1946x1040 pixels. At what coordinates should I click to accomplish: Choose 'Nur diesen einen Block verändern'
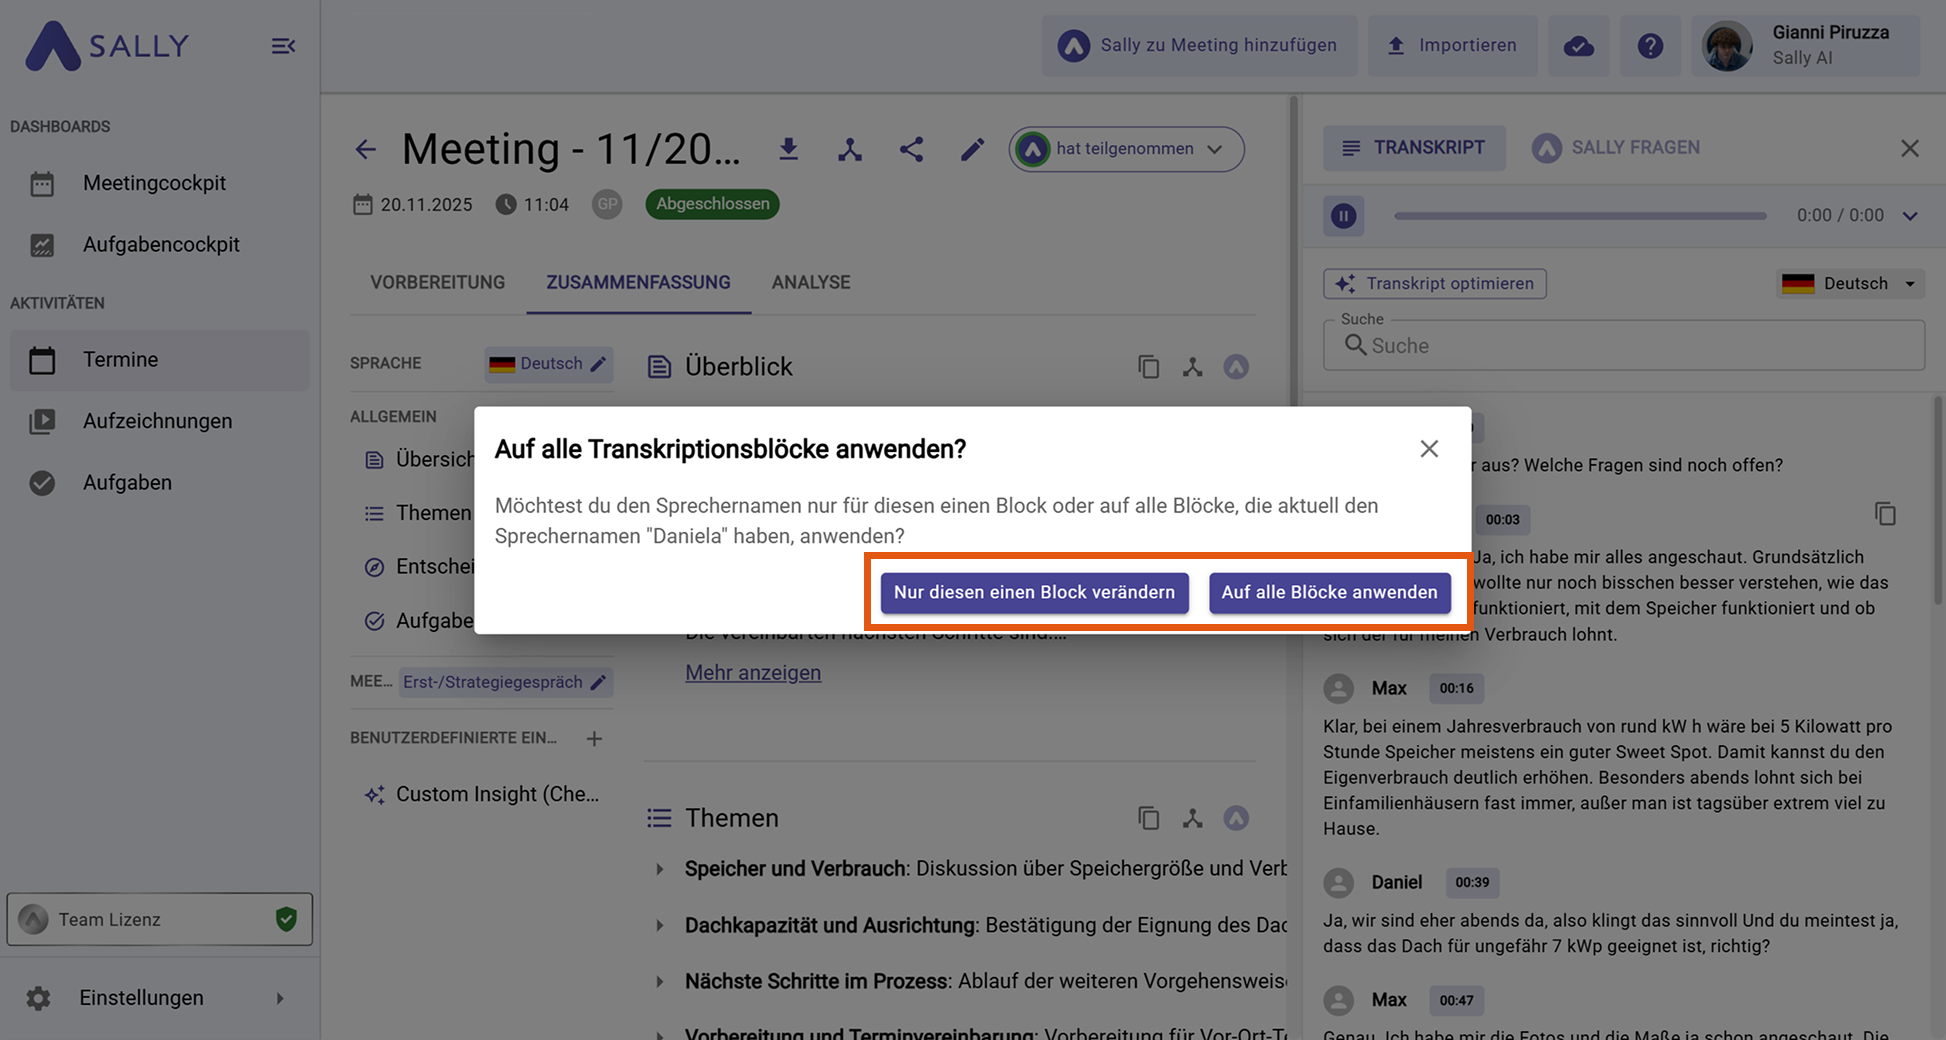click(1034, 592)
